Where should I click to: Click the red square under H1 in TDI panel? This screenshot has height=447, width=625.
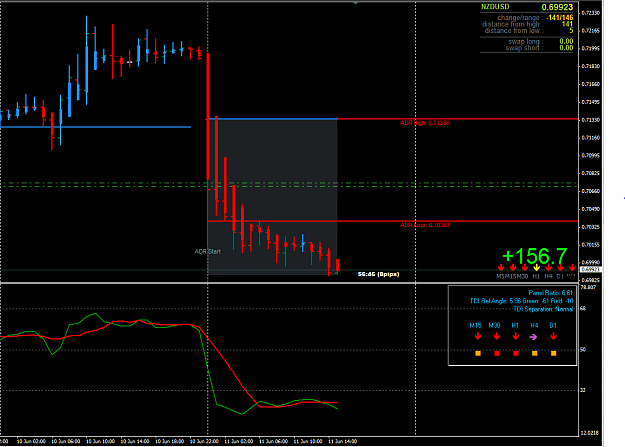pyautogui.click(x=516, y=353)
